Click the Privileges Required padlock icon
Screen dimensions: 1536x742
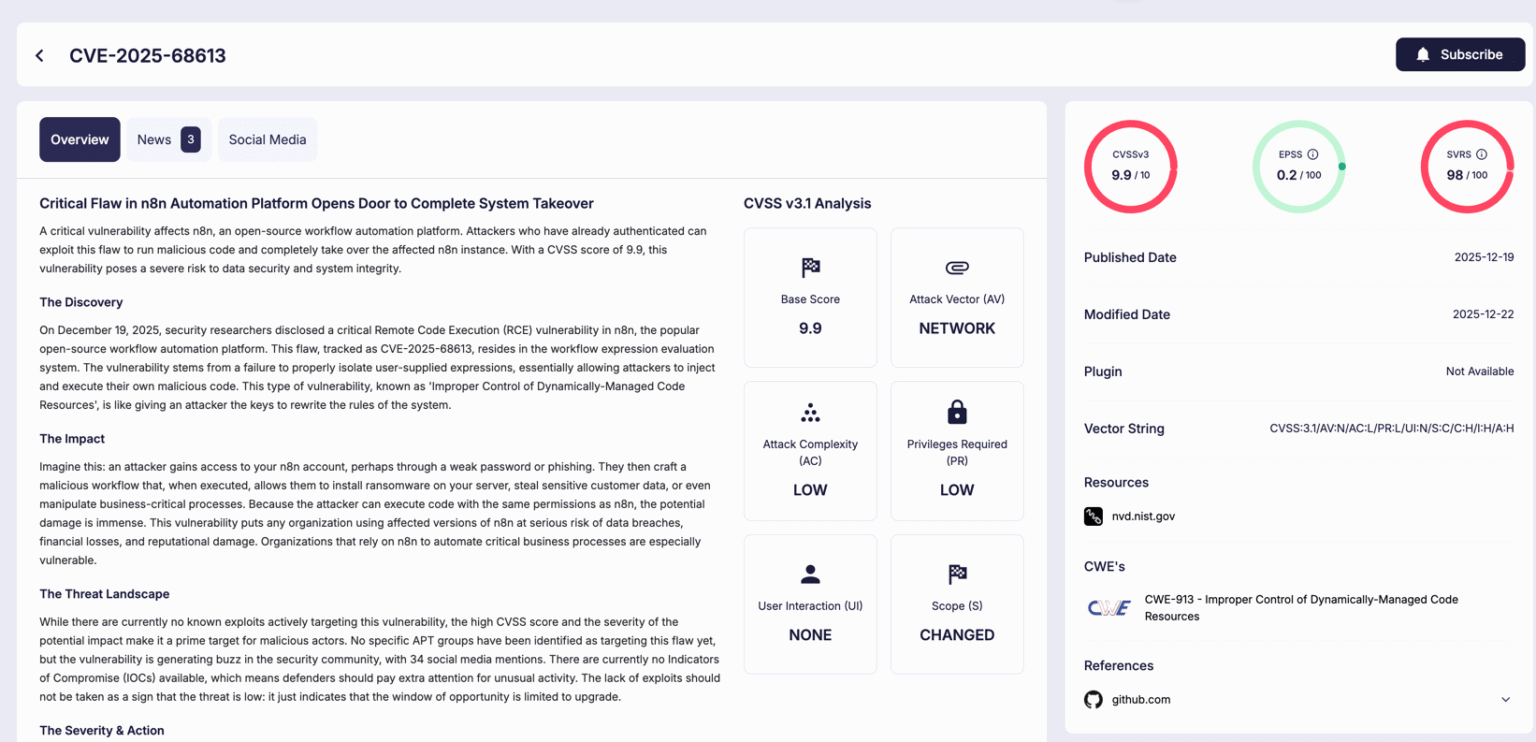coord(956,411)
